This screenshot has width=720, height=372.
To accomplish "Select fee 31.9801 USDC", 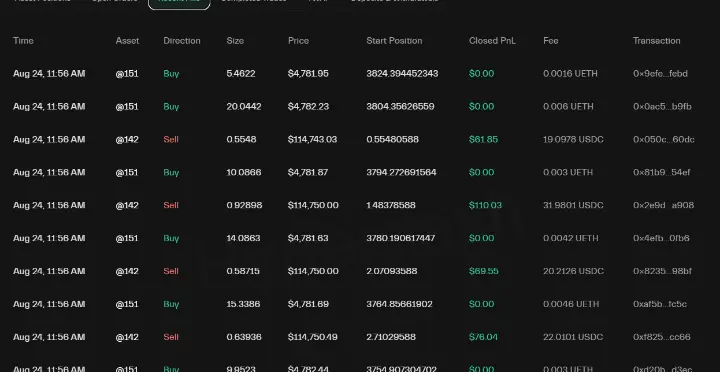I will pos(573,205).
